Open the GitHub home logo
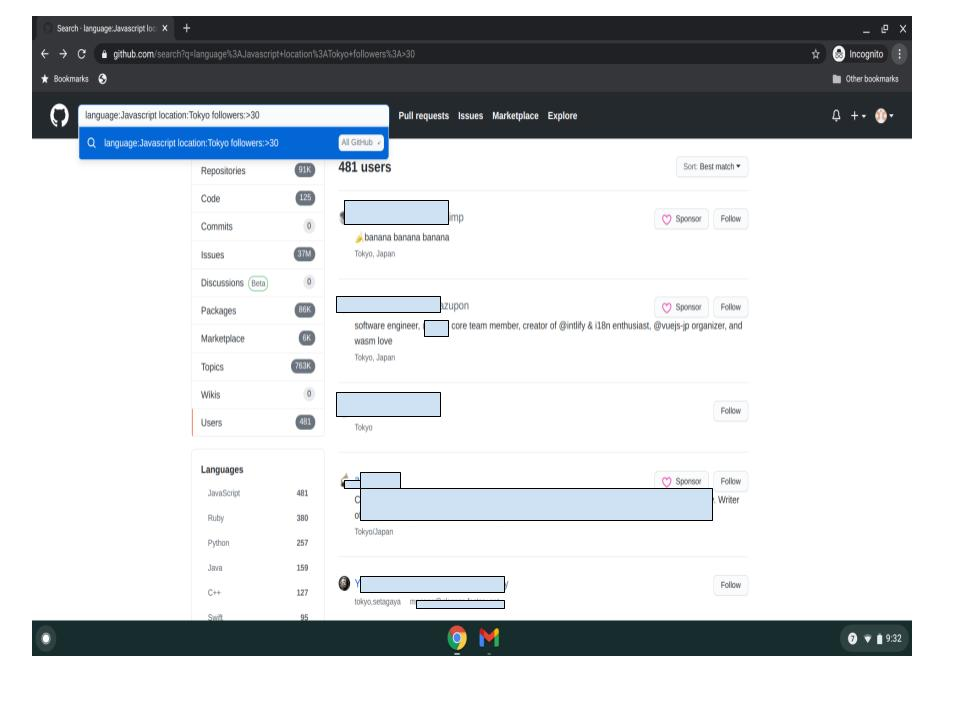Image resolution: width=960 pixels, height=720 pixels. [59, 115]
